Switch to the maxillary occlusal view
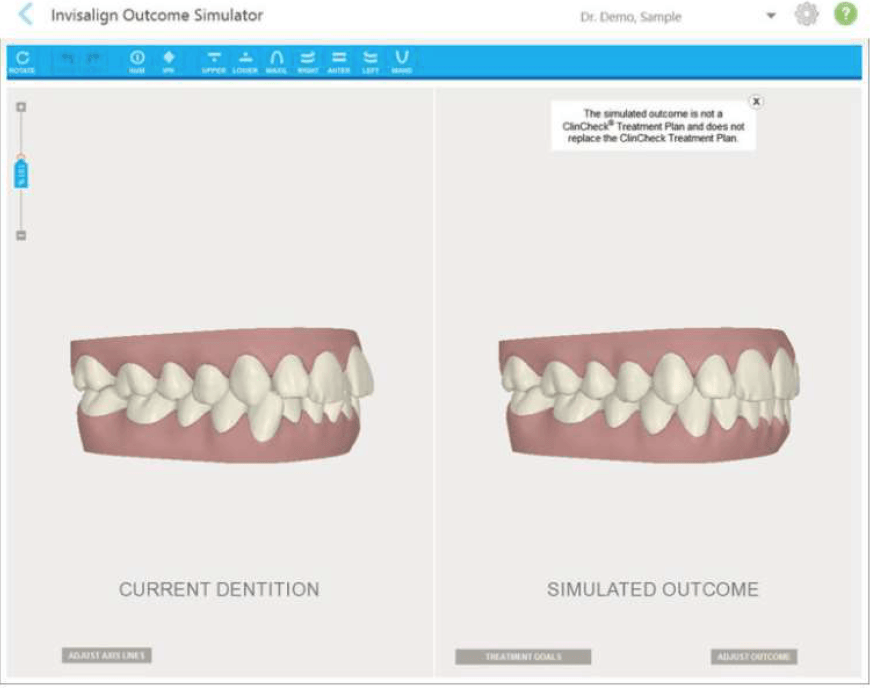Screen dimensions: 880x700 click(x=276, y=62)
